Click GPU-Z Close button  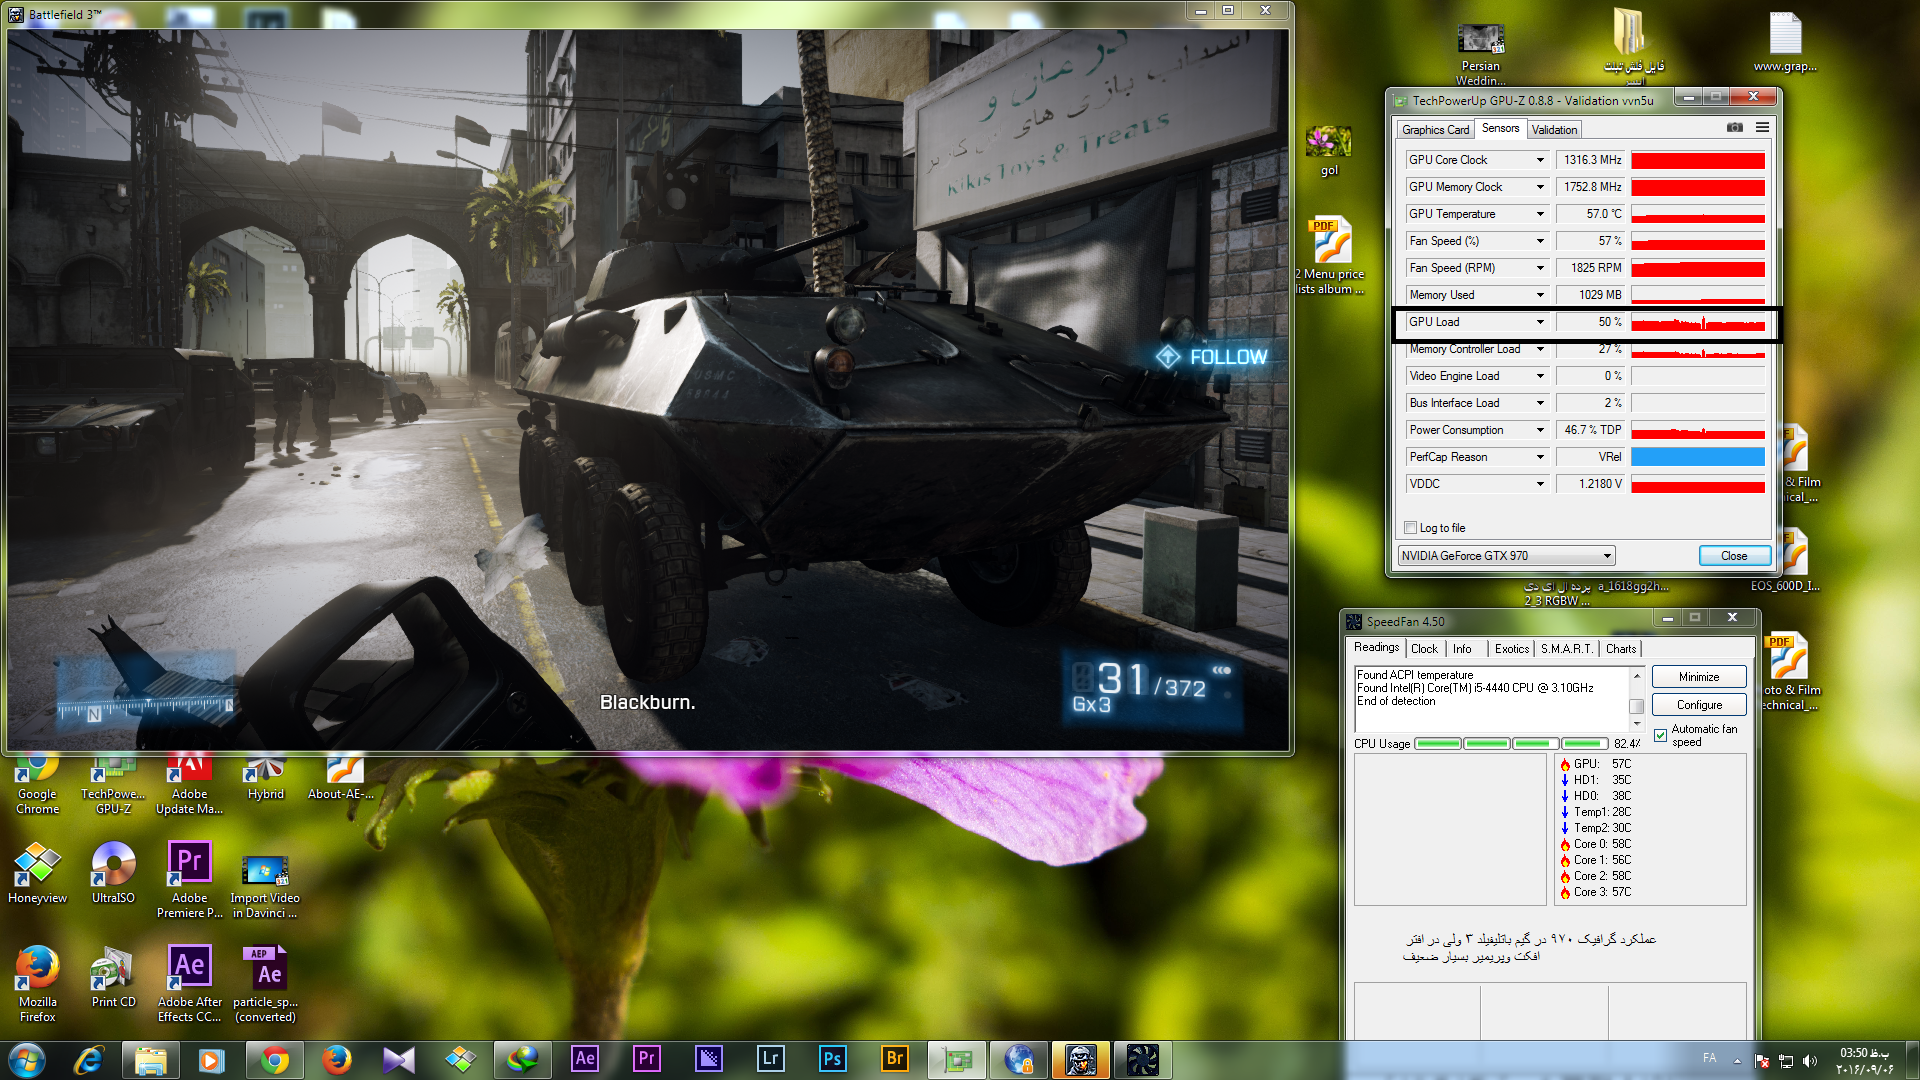1734,556
